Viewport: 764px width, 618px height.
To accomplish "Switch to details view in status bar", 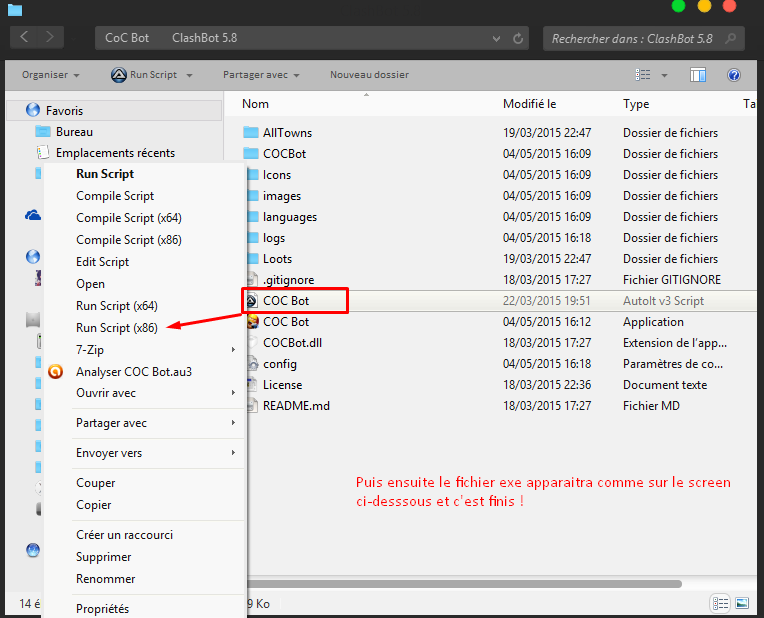I will [x=721, y=603].
